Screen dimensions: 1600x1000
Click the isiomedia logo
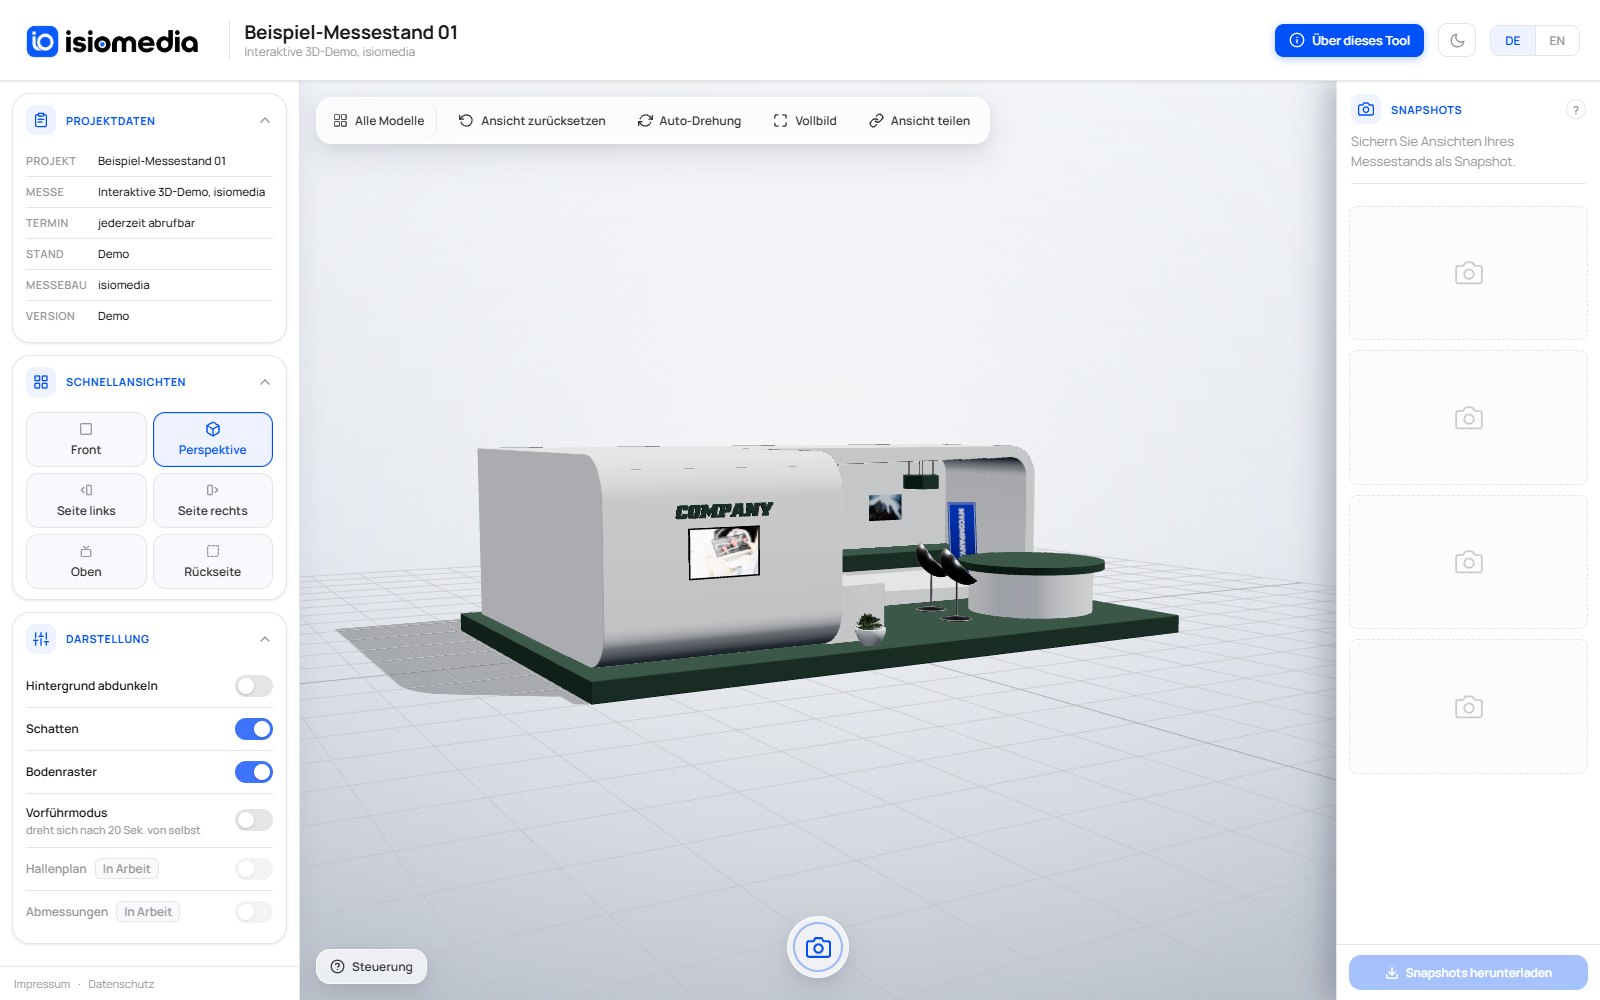pos(112,41)
